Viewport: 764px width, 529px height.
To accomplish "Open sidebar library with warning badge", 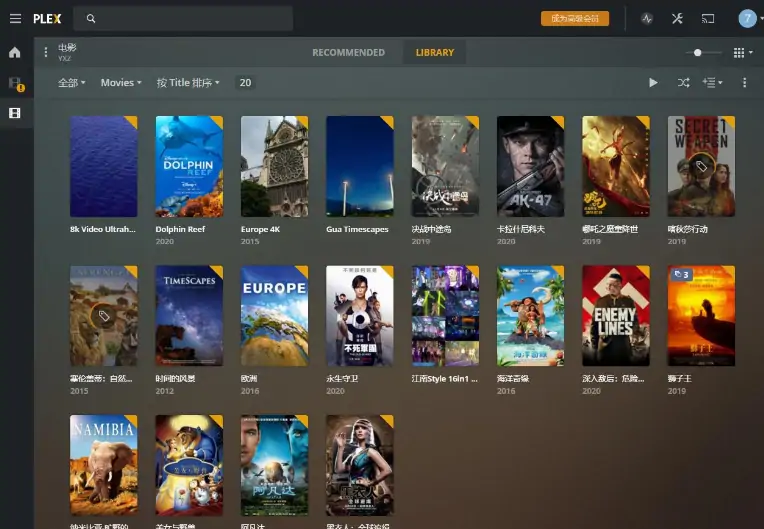I will click(x=16, y=84).
